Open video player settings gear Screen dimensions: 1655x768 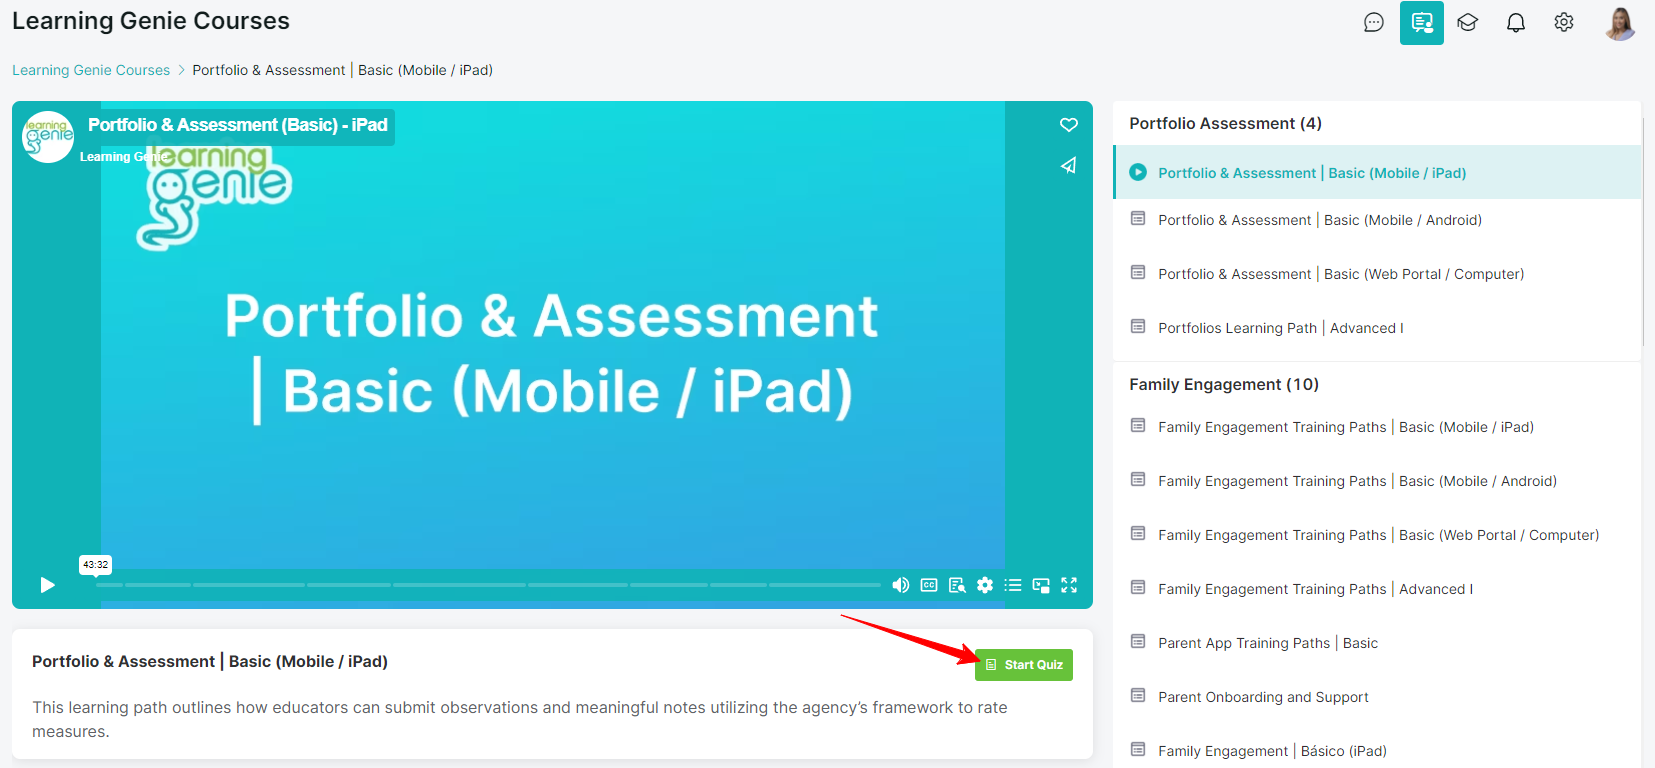click(985, 585)
